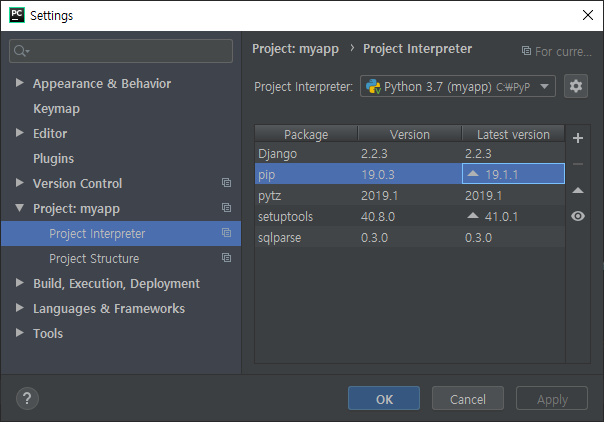Click the upgrade package arrow icon
The image size is (604, 422).
point(577,190)
